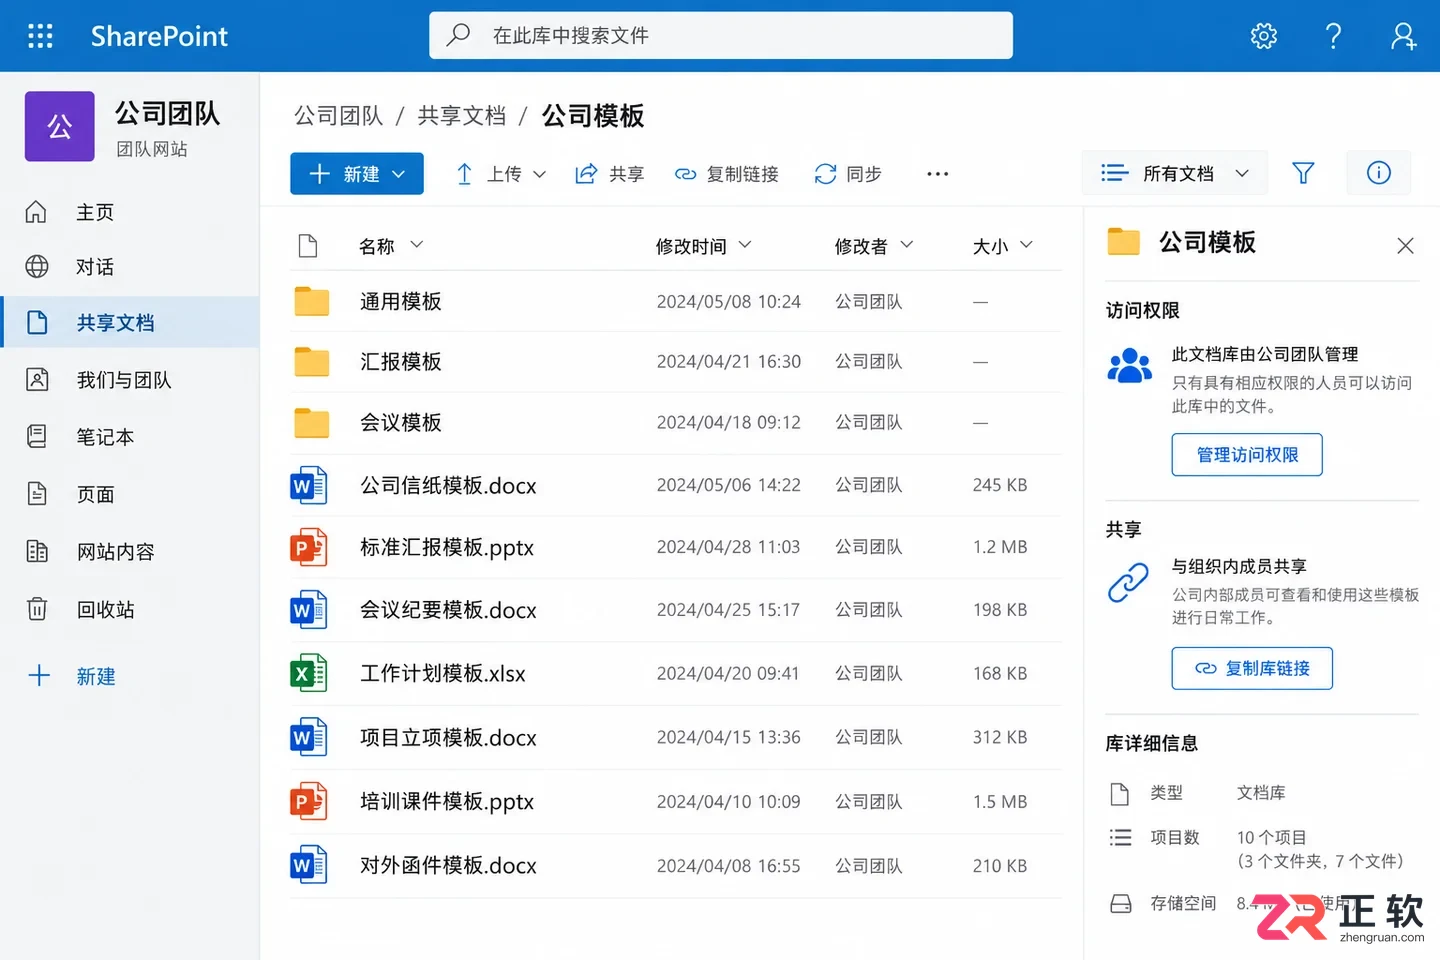Open the help question mark icon
The width and height of the screenshot is (1440, 960).
pos(1333,36)
